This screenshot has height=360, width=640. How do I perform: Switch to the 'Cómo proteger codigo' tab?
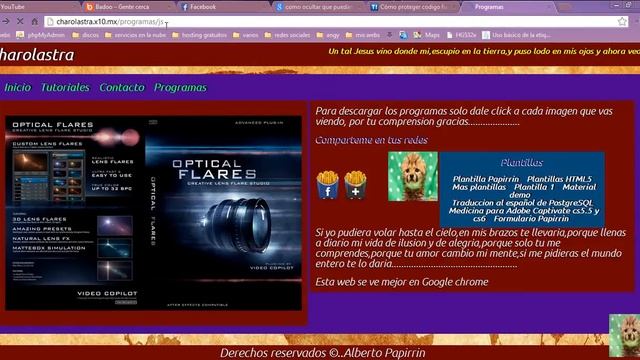[412, 7]
